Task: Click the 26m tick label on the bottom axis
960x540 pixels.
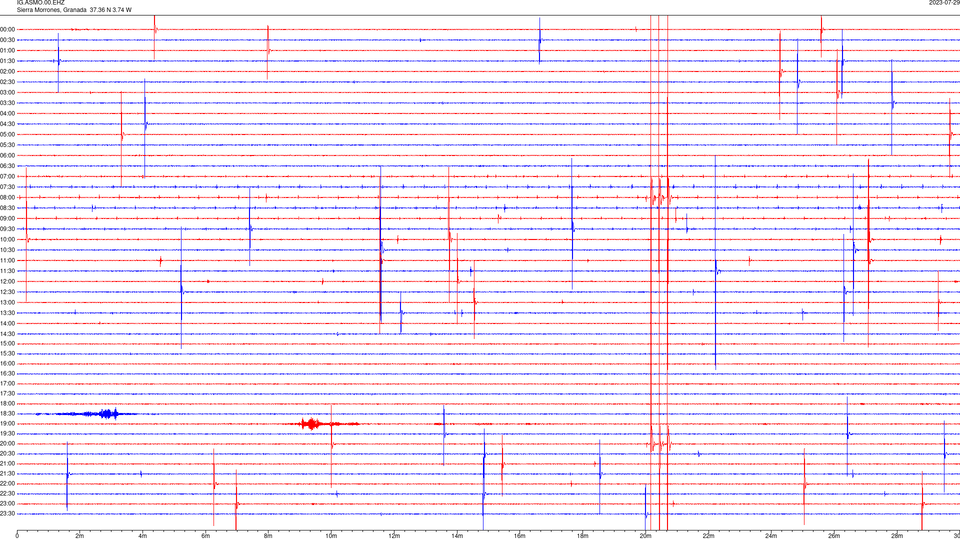Action: 834,536
